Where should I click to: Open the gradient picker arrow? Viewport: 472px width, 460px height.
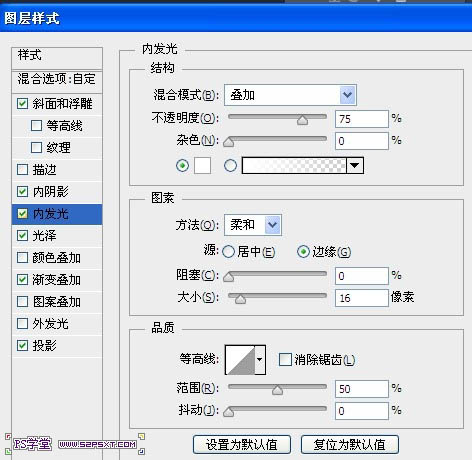pos(355,165)
